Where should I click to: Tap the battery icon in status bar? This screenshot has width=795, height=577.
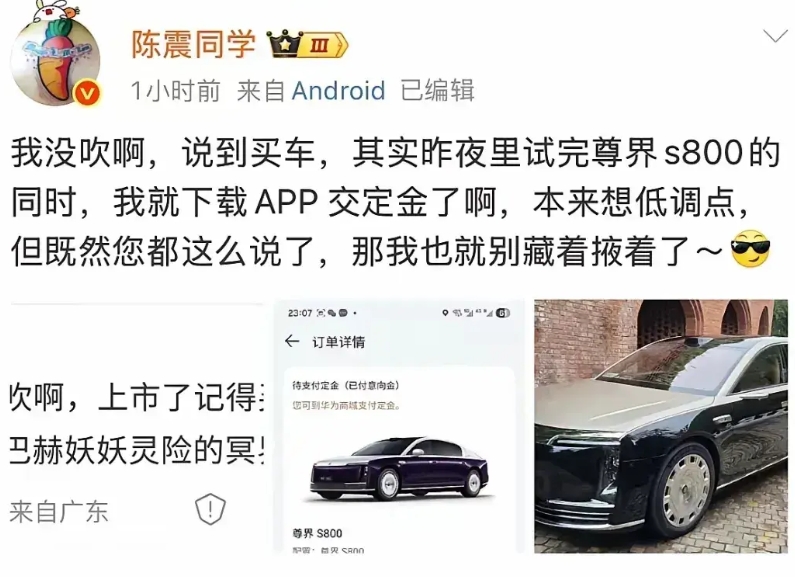pos(502,313)
